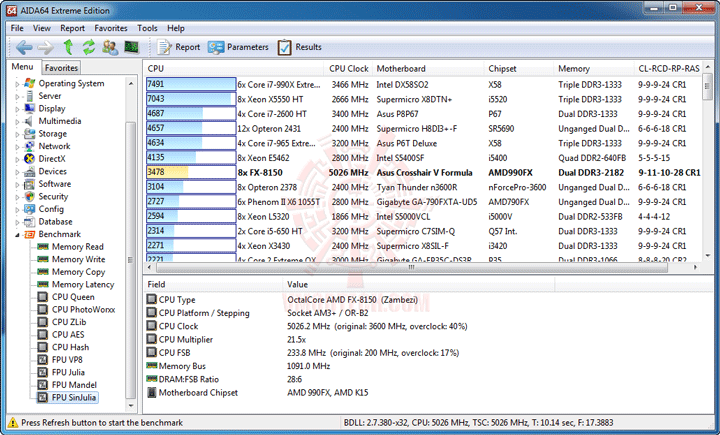Select the 12x Opteron 2431 row

click(x=423, y=129)
